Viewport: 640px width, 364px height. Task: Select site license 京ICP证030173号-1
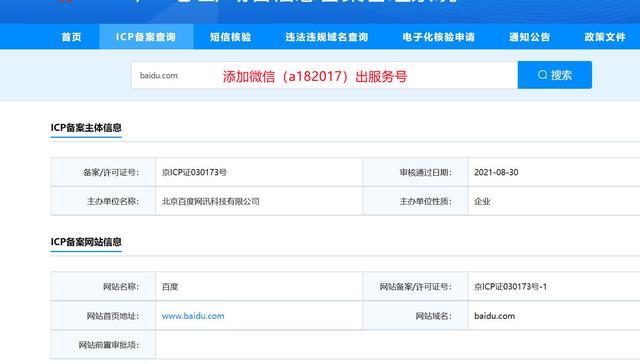click(x=510, y=287)
